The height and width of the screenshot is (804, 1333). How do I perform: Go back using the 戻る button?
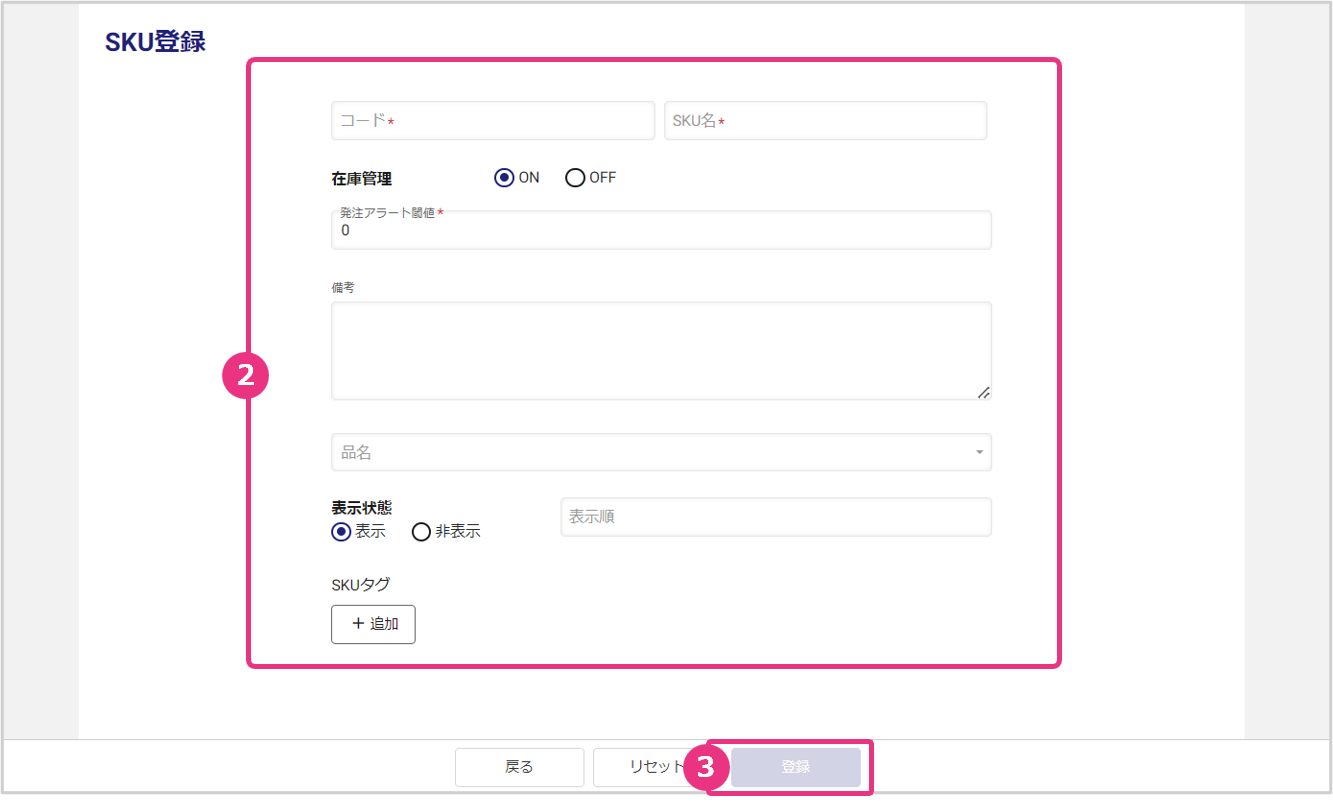[519, 767]
